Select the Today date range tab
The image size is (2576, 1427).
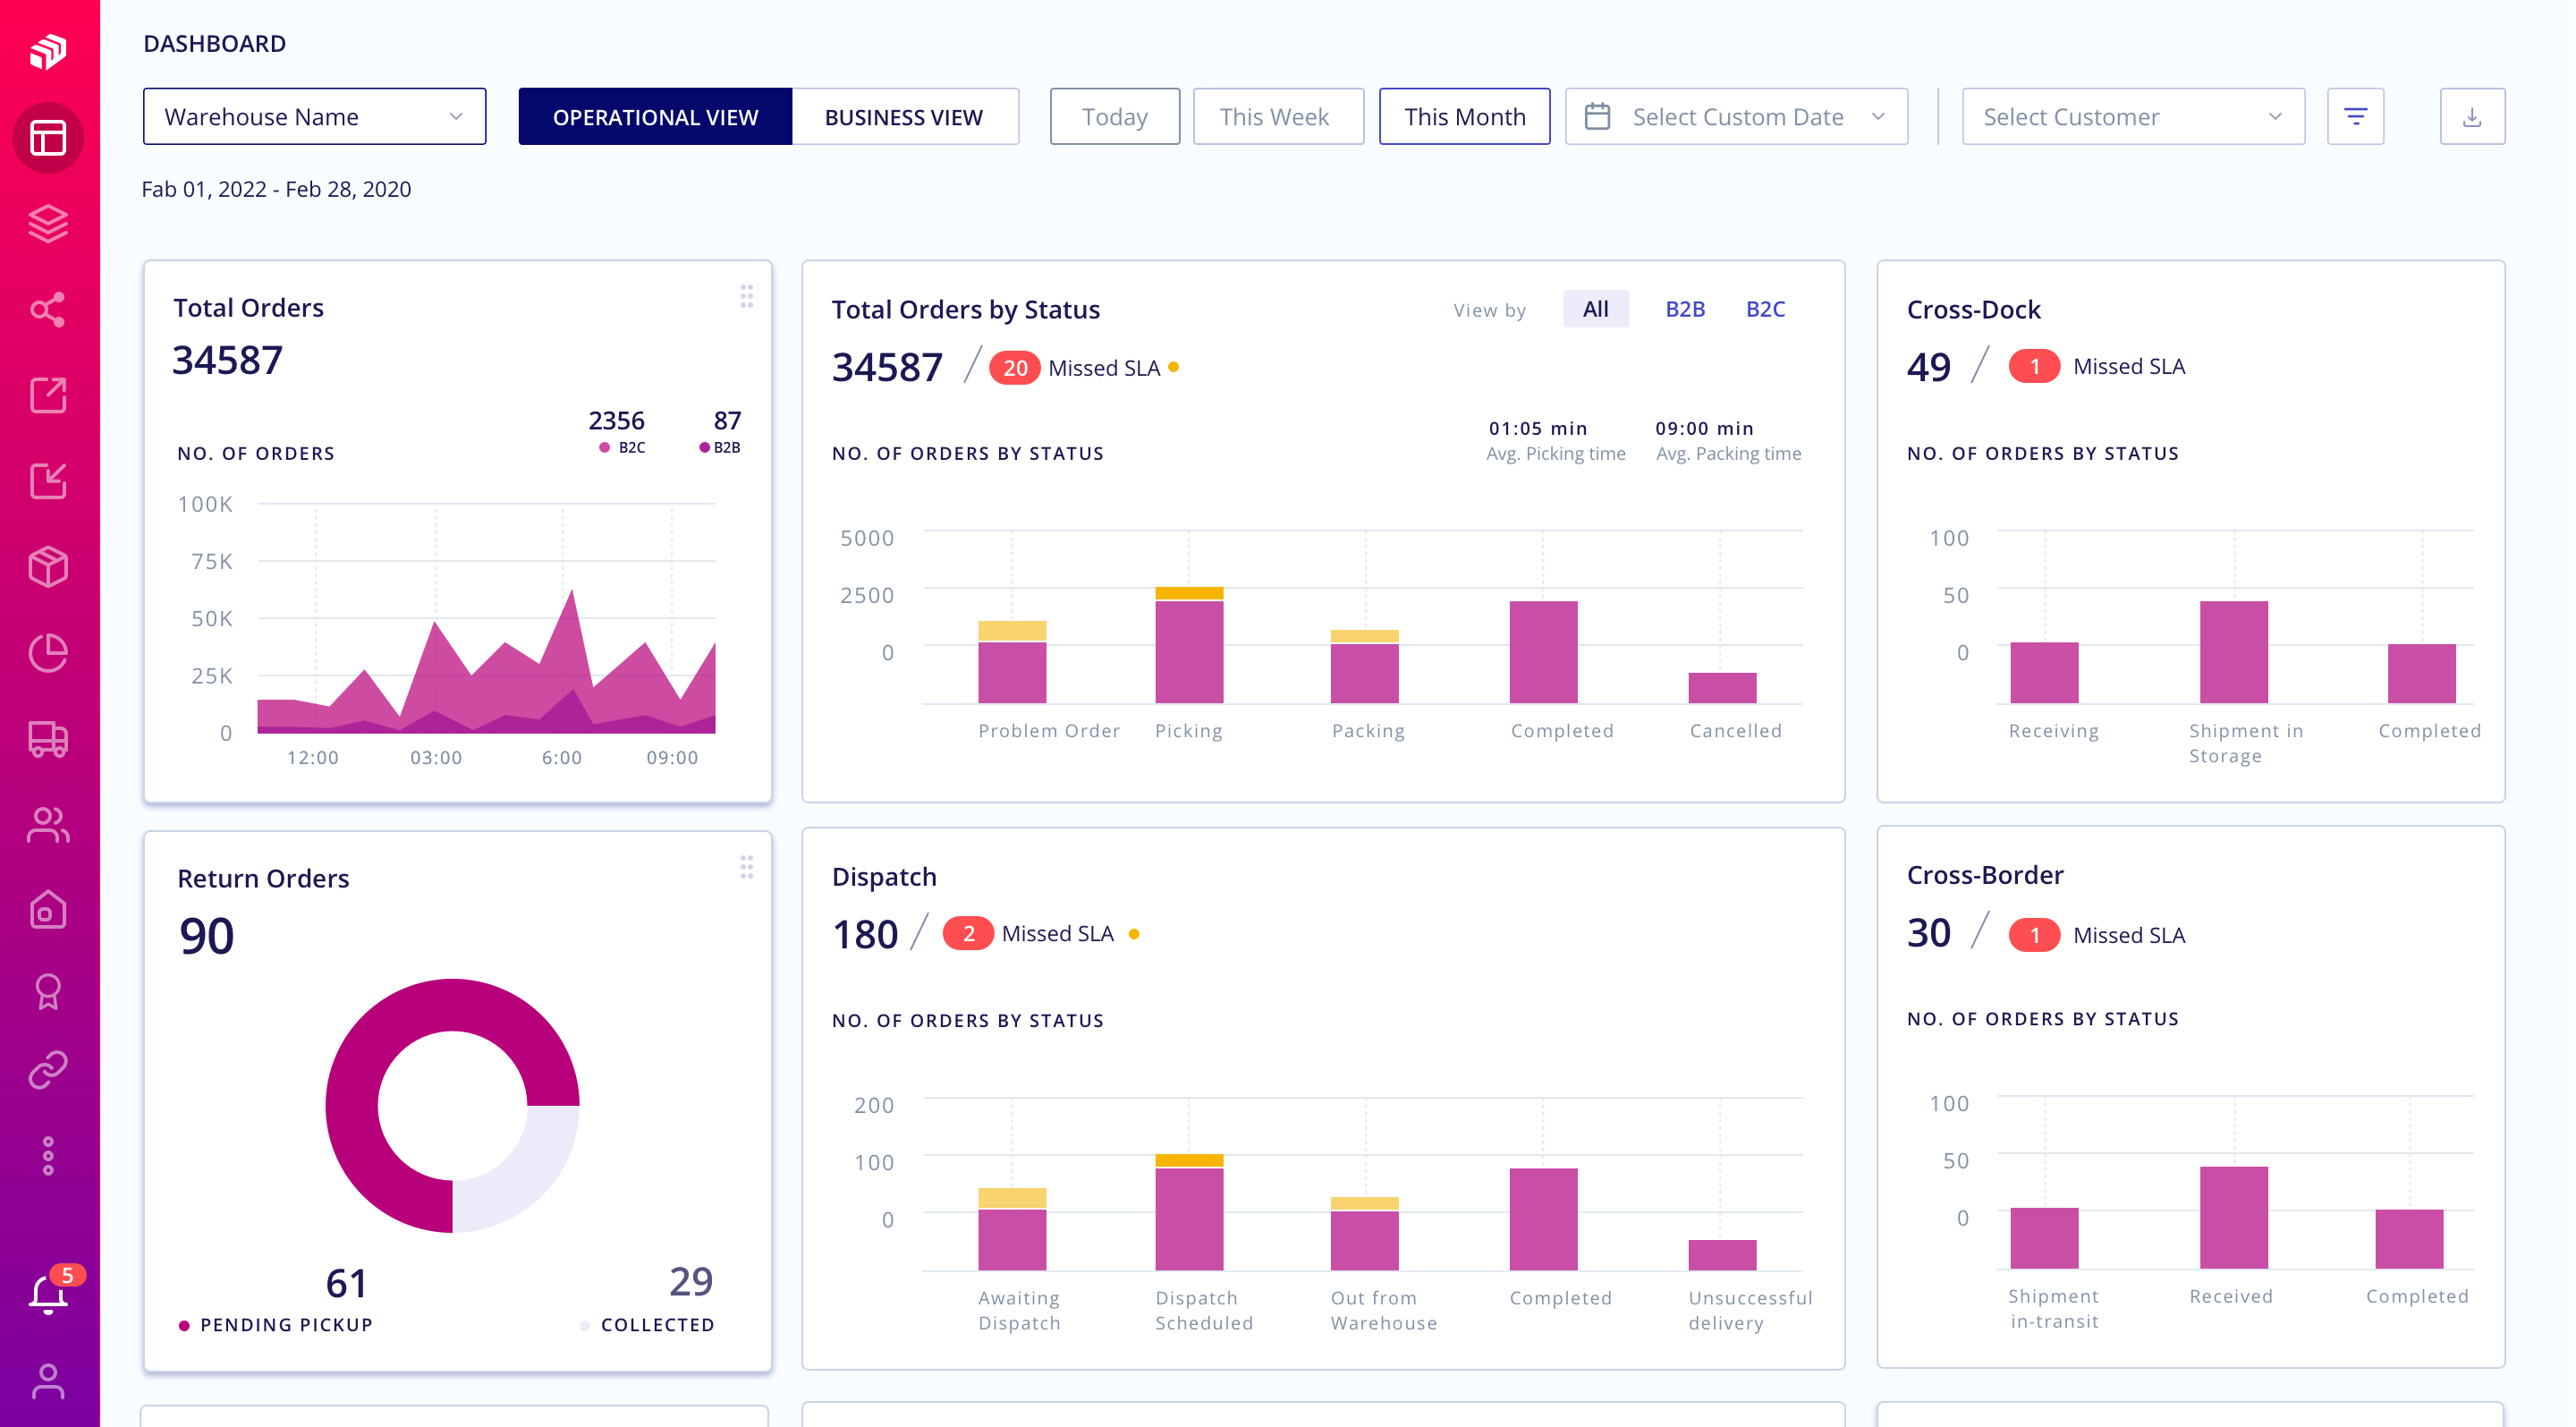pos(1114,117)
